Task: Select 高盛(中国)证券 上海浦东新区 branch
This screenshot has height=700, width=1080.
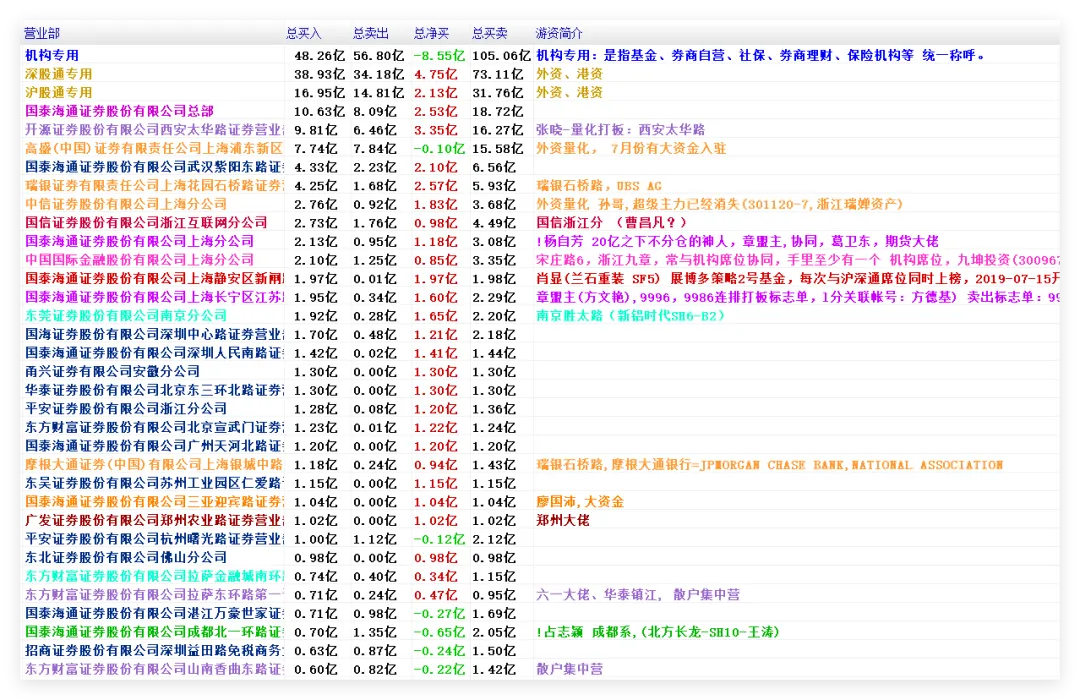Action: (x=154, y=148)
